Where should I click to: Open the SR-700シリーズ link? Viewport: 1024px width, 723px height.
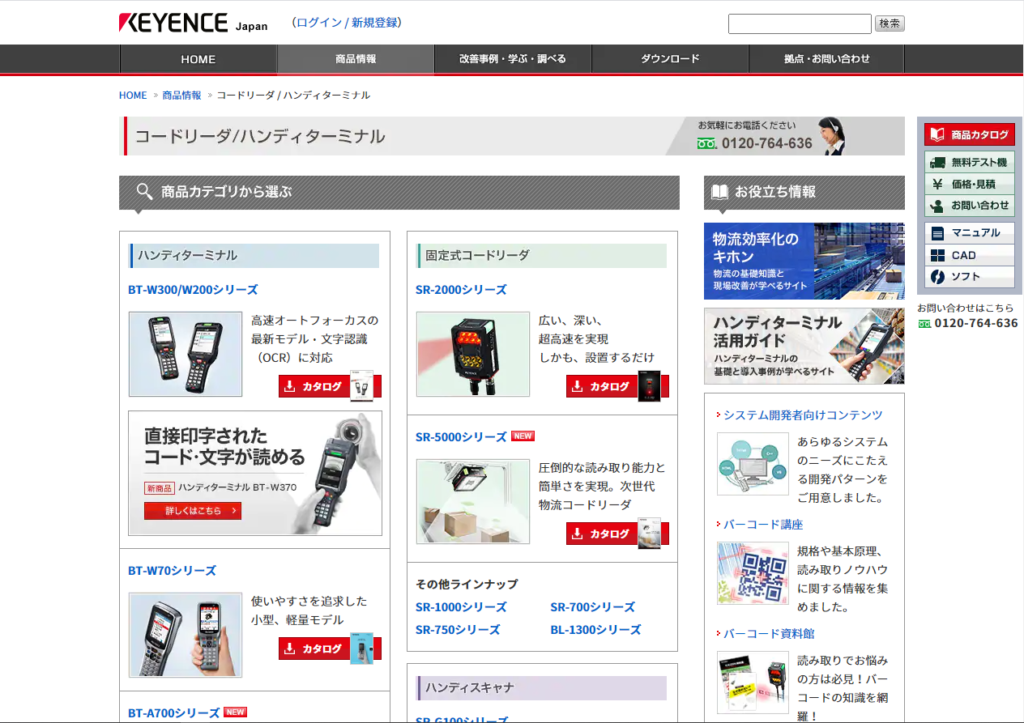pyautogui.click(x=592, y=607)
